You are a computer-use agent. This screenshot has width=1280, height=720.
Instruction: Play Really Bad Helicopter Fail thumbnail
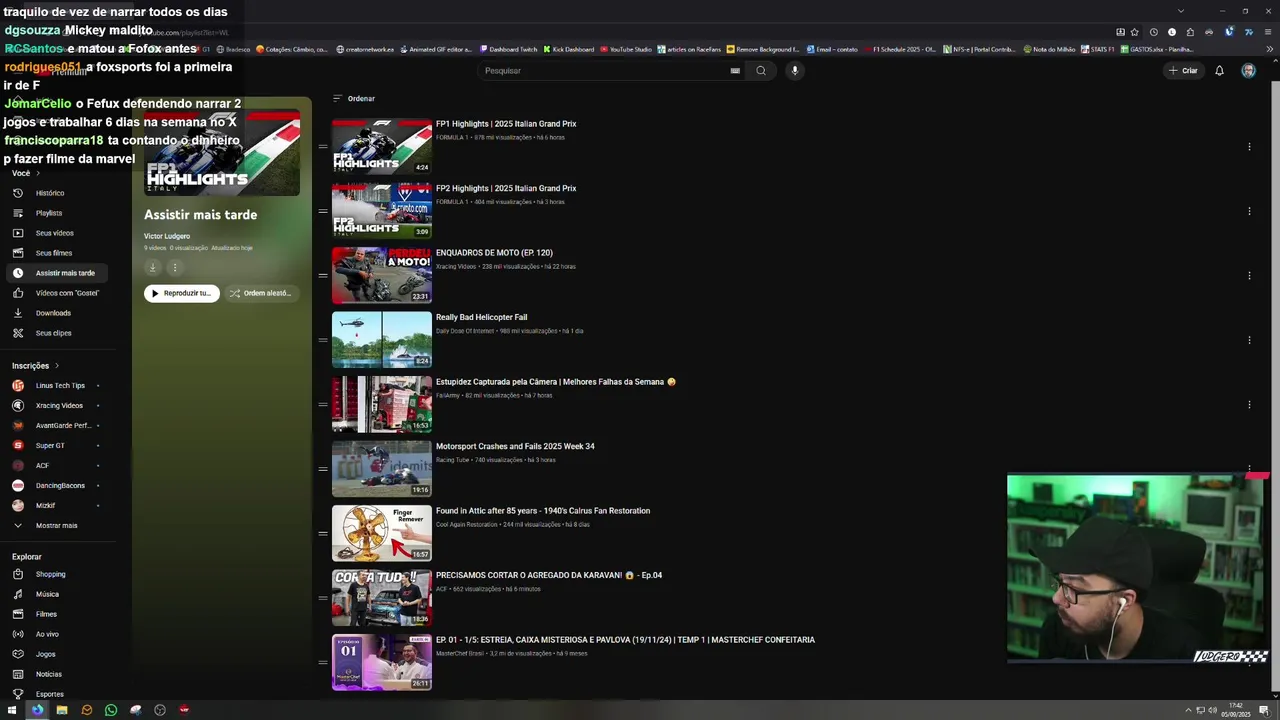[382, 340]
